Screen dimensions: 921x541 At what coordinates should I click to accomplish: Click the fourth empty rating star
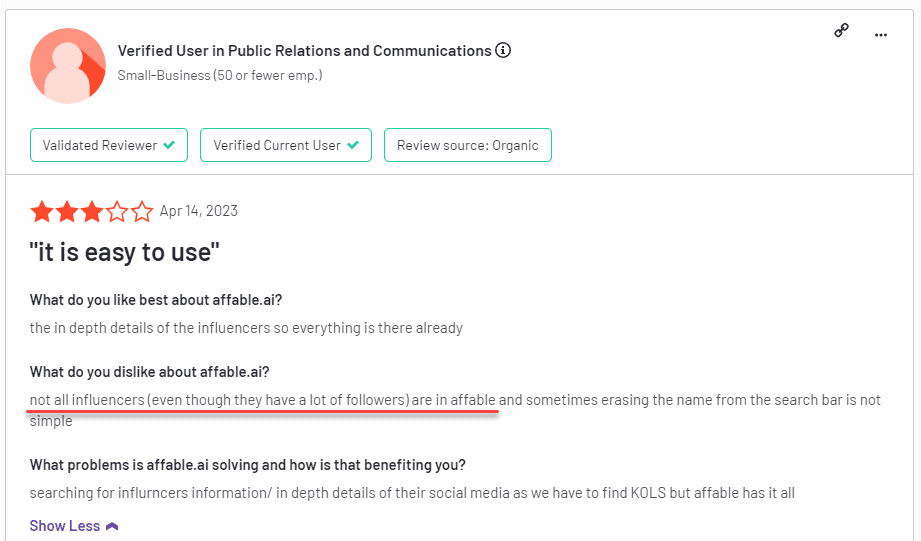tap(117, 212)
